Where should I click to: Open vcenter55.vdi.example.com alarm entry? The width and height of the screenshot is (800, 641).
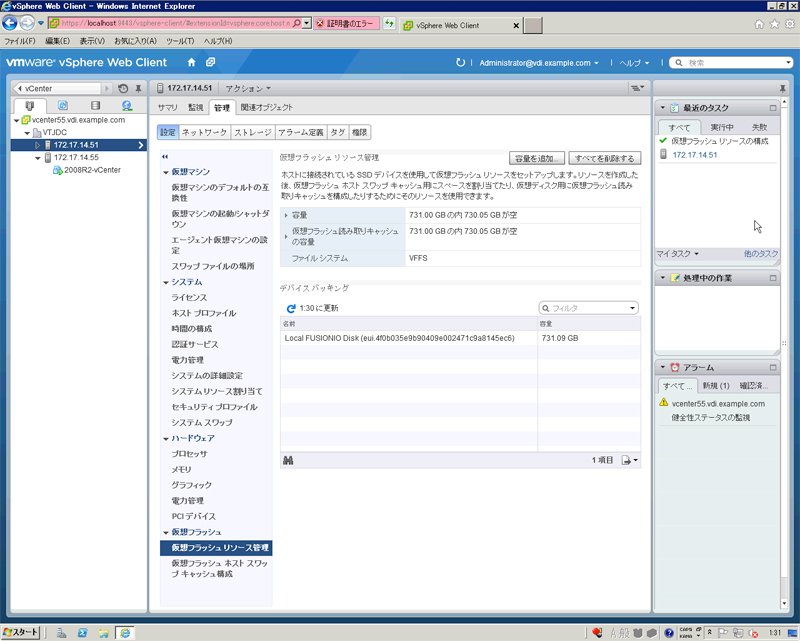[718, 404]
